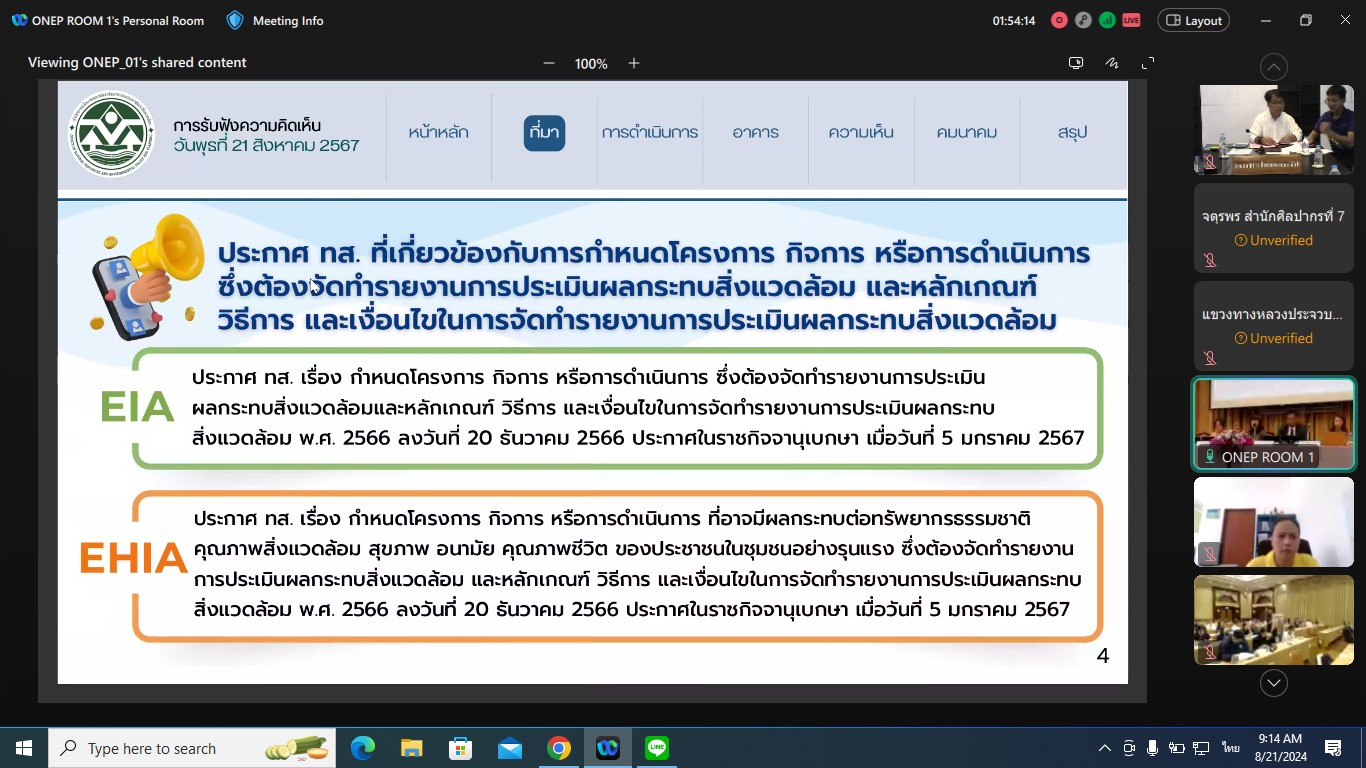
Task: Open the meeting lock key icon
Action: (x=1083, y=20)
